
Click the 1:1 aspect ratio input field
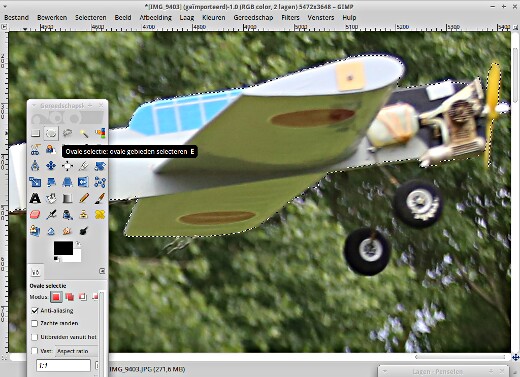point(63,365)
